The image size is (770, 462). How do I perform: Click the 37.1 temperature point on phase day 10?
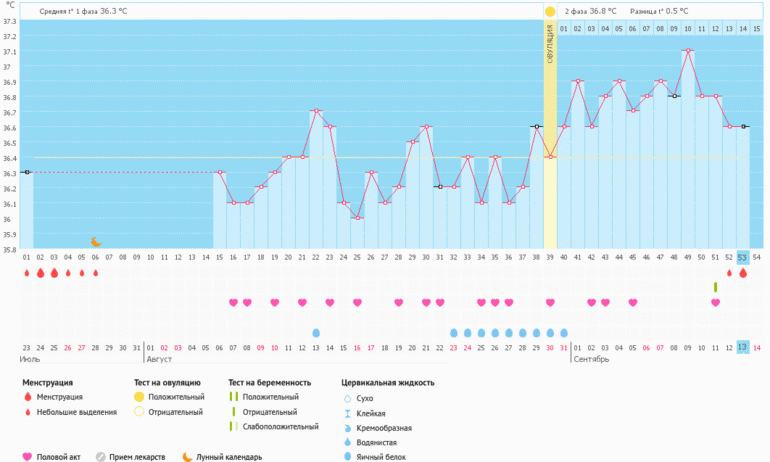tap(688, 51)
